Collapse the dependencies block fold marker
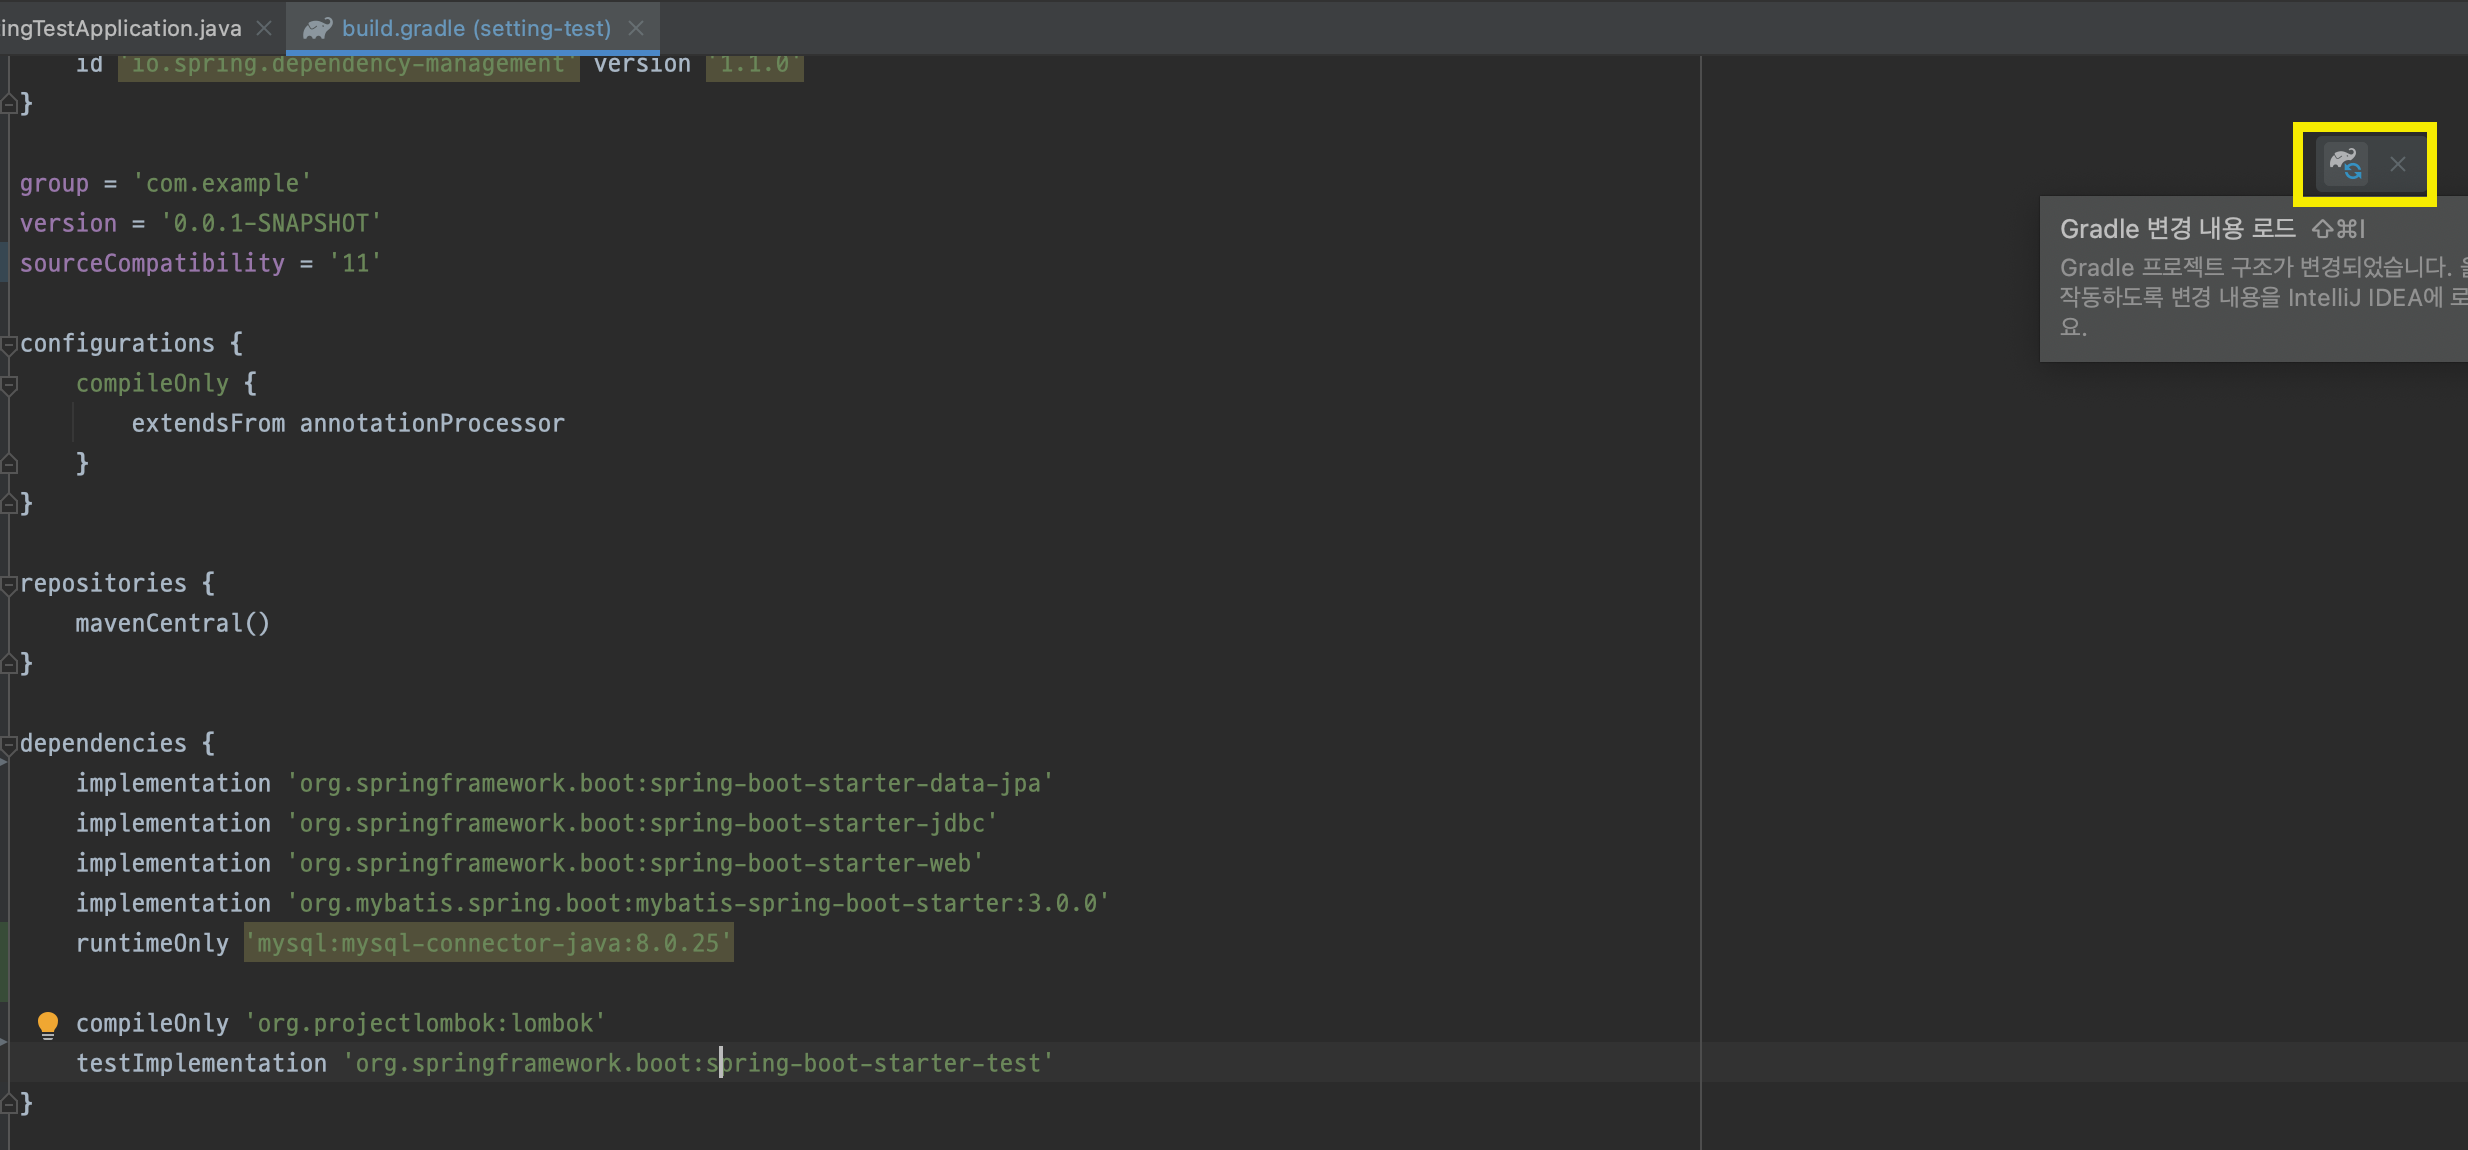 (x=9, y=745)
